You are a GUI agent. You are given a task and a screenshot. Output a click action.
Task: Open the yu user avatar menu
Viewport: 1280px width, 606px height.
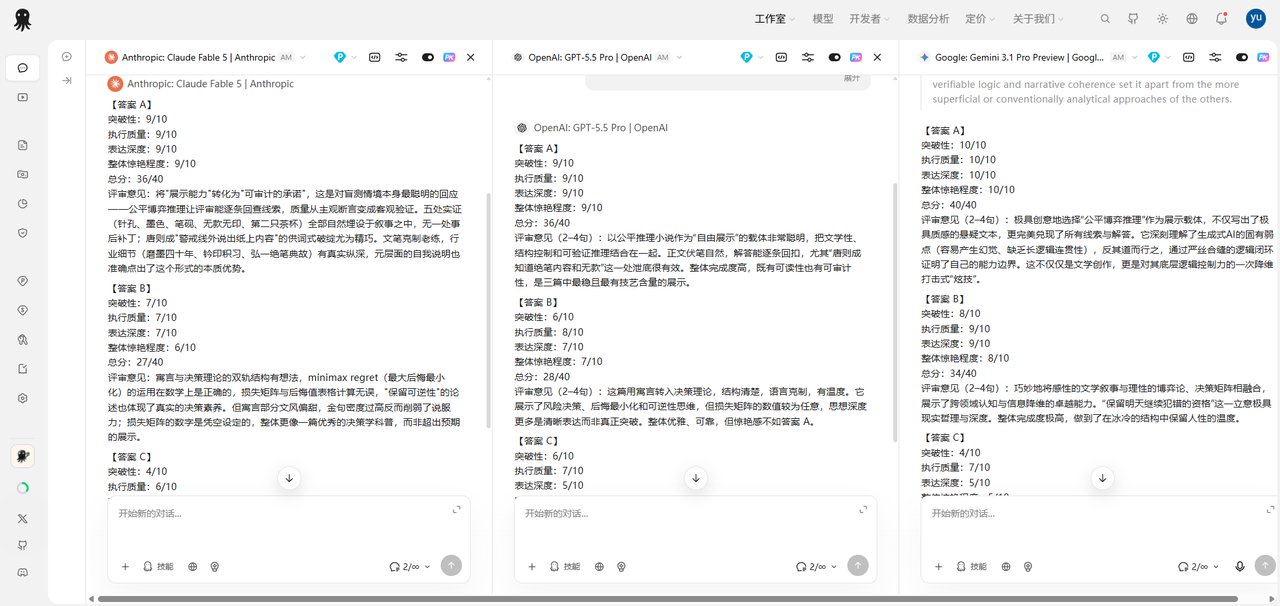click(x=1255, y=19)
